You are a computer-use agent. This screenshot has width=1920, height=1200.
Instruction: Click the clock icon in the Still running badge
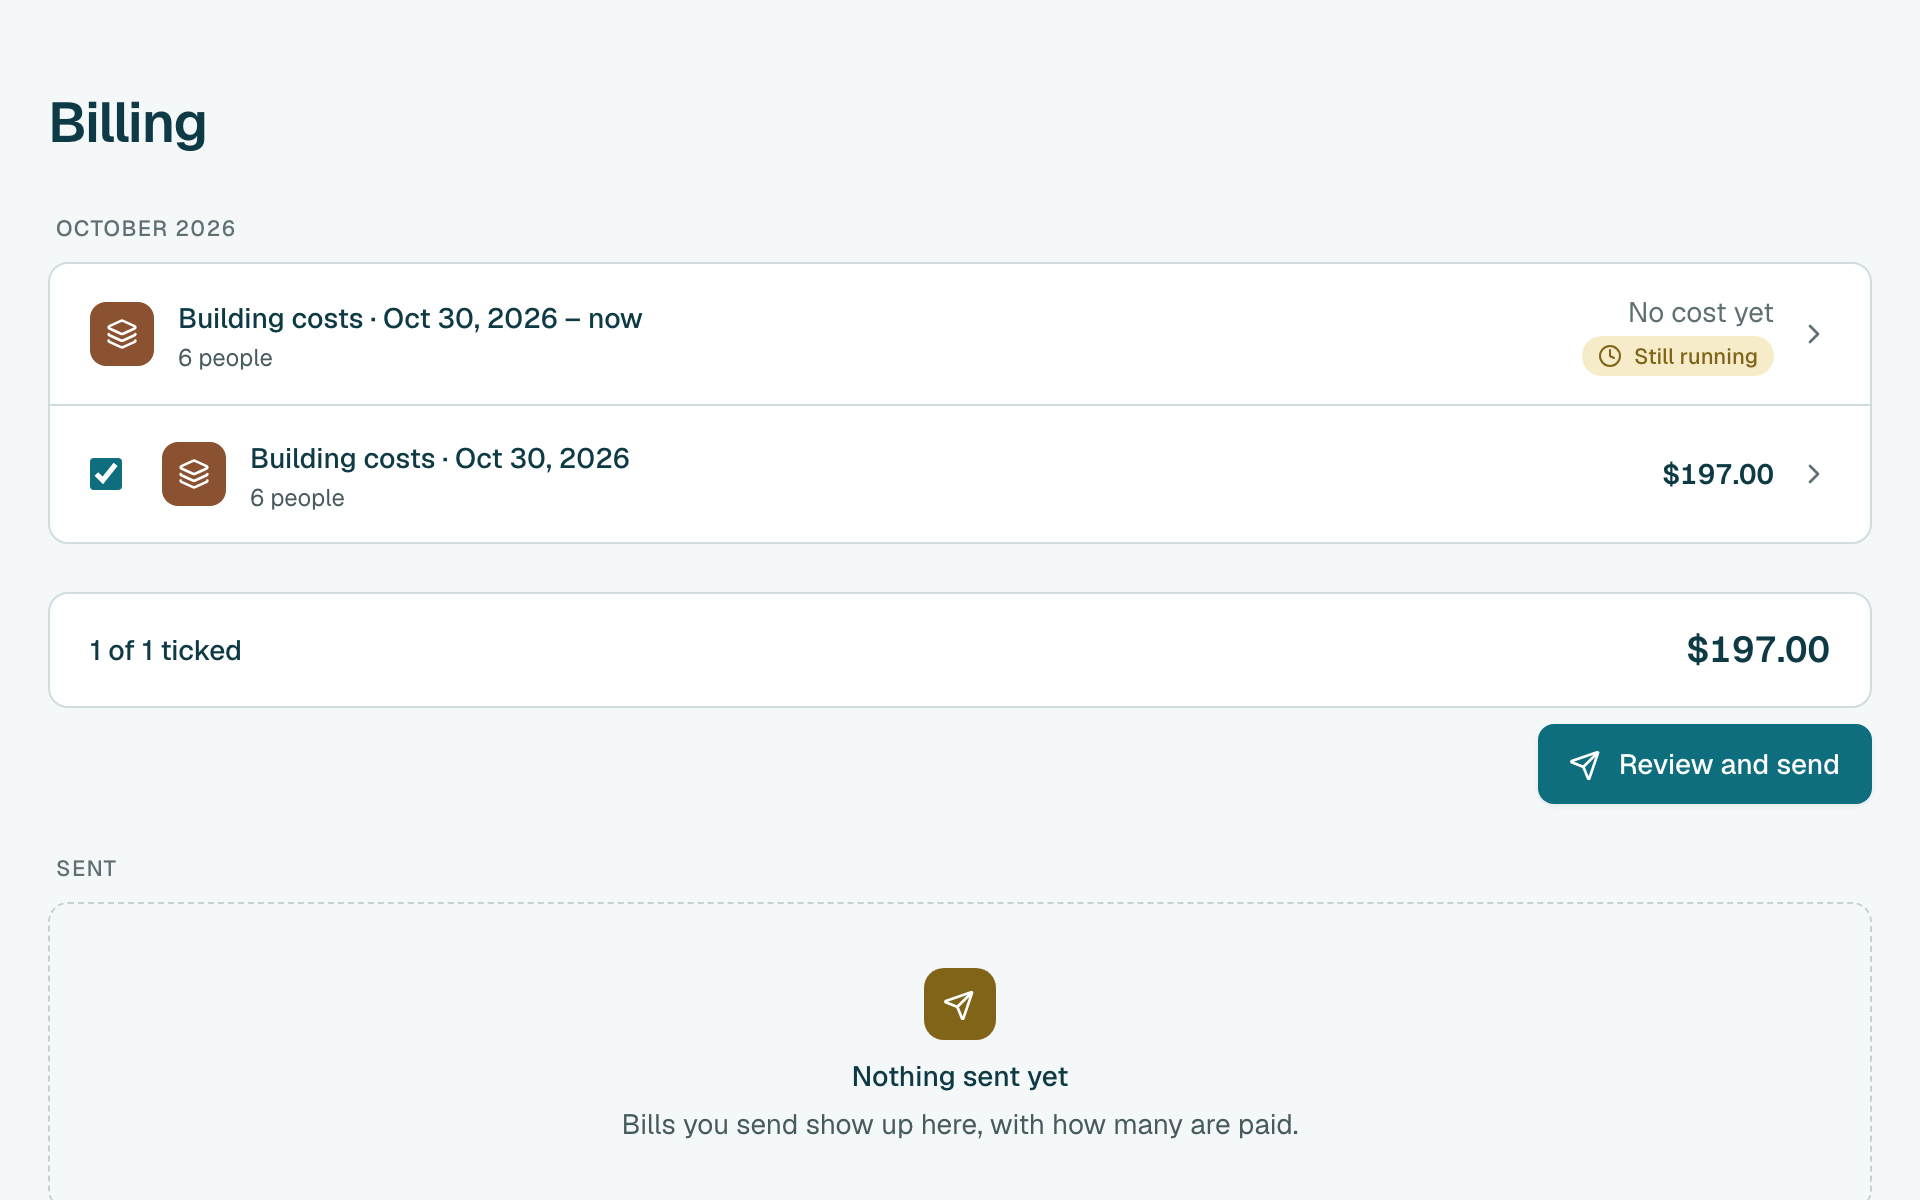coord(1610,356)
